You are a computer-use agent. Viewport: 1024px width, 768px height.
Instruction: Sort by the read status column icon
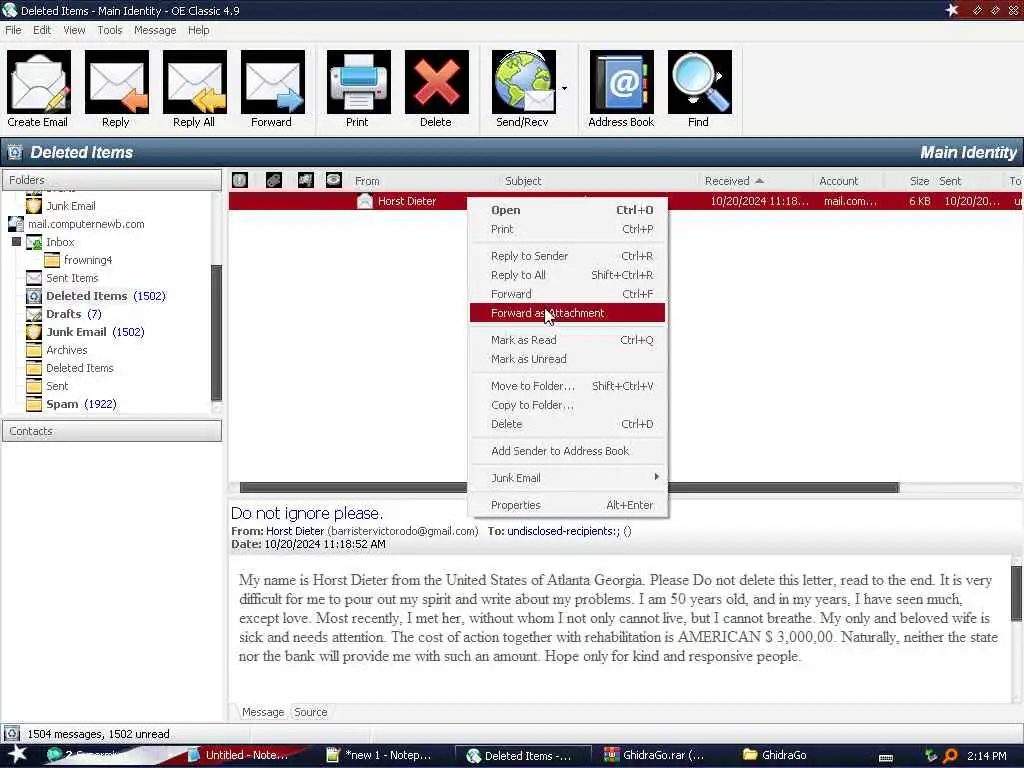click(334, 180)
